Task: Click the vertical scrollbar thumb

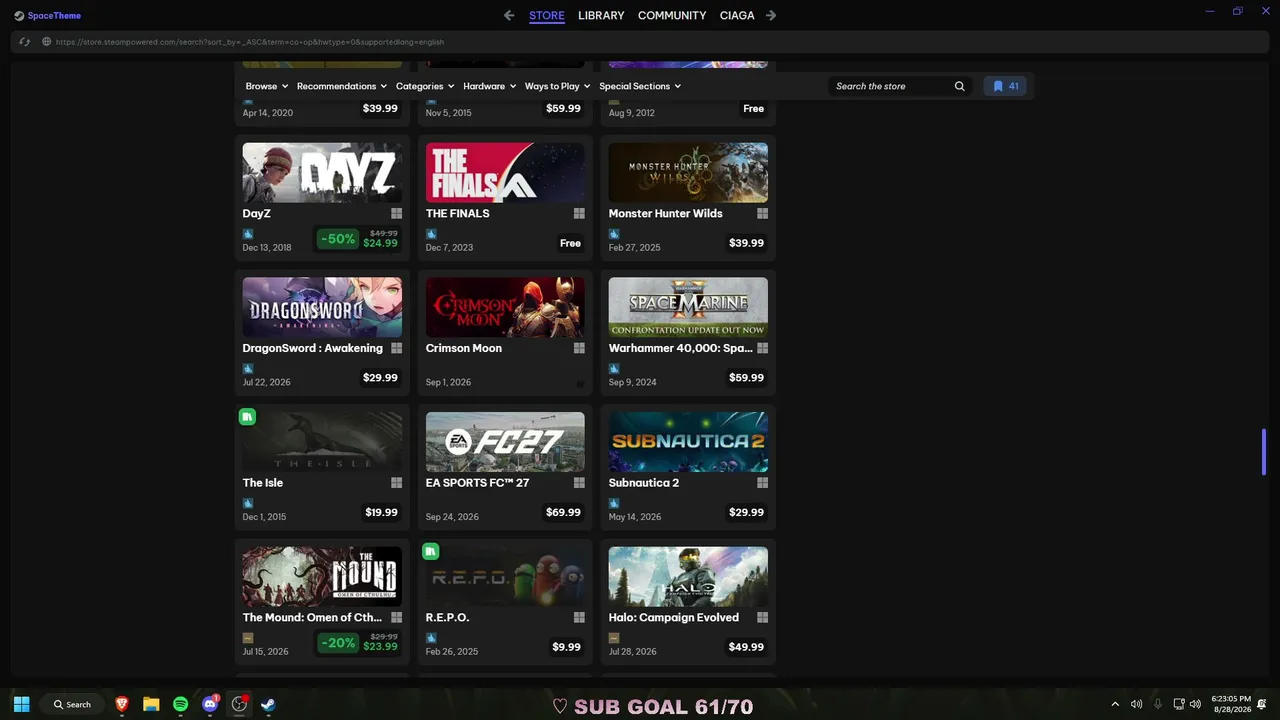Action: pyautogui.click(x=1264, y=452)
